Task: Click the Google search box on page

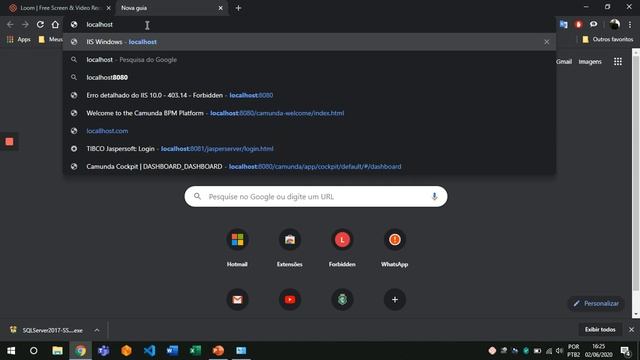Action: pyautogui.click(x=316, y=196)
